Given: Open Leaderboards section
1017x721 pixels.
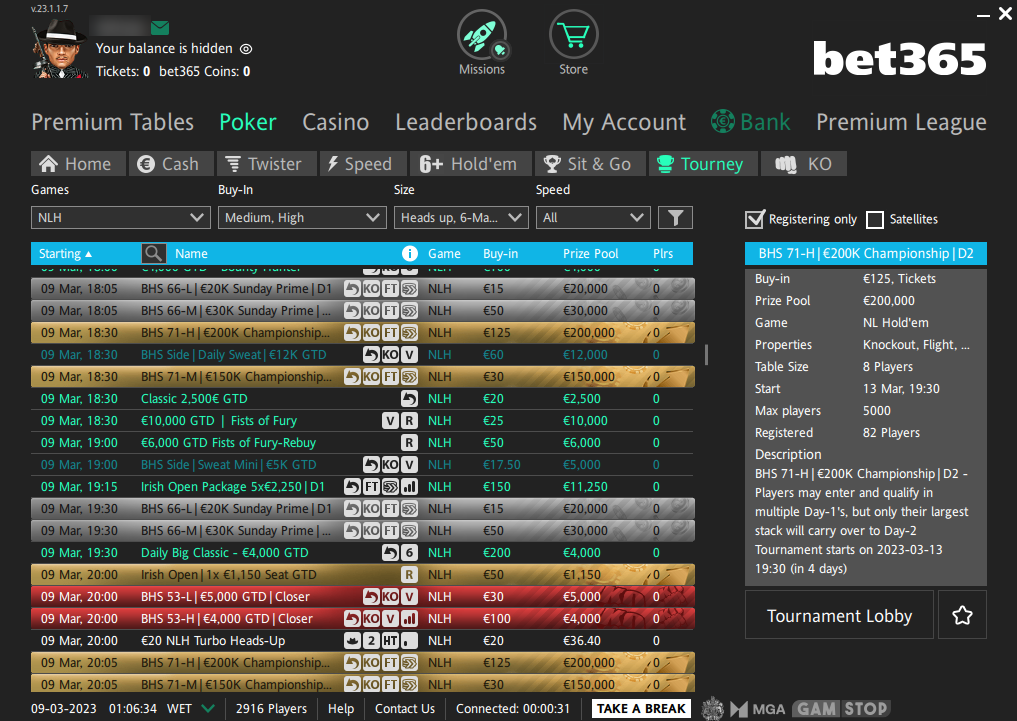Looking at the screenshot, I should pyautogui.click(x=466, y=122).
